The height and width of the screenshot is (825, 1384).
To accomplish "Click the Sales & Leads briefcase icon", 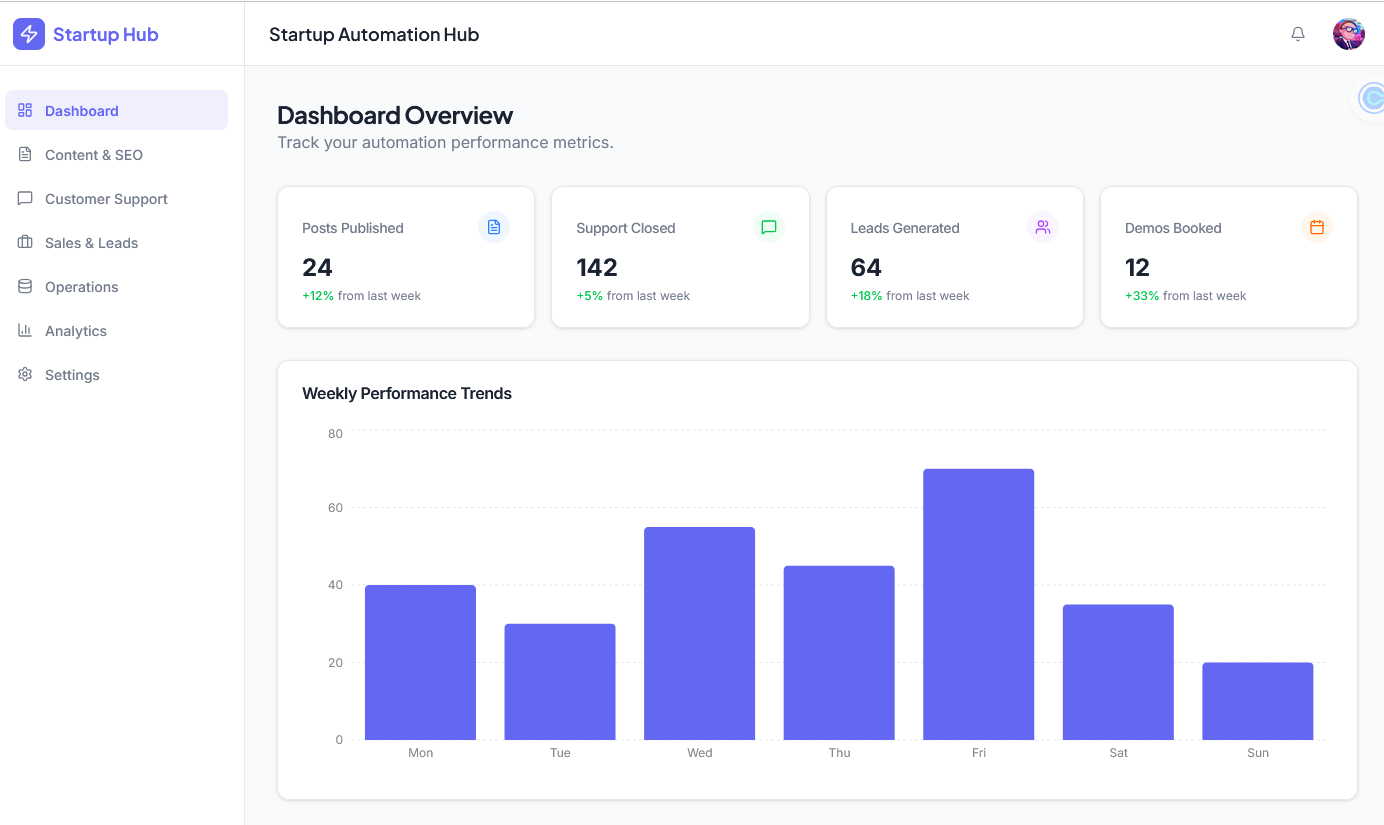I will tap(24, 242).
